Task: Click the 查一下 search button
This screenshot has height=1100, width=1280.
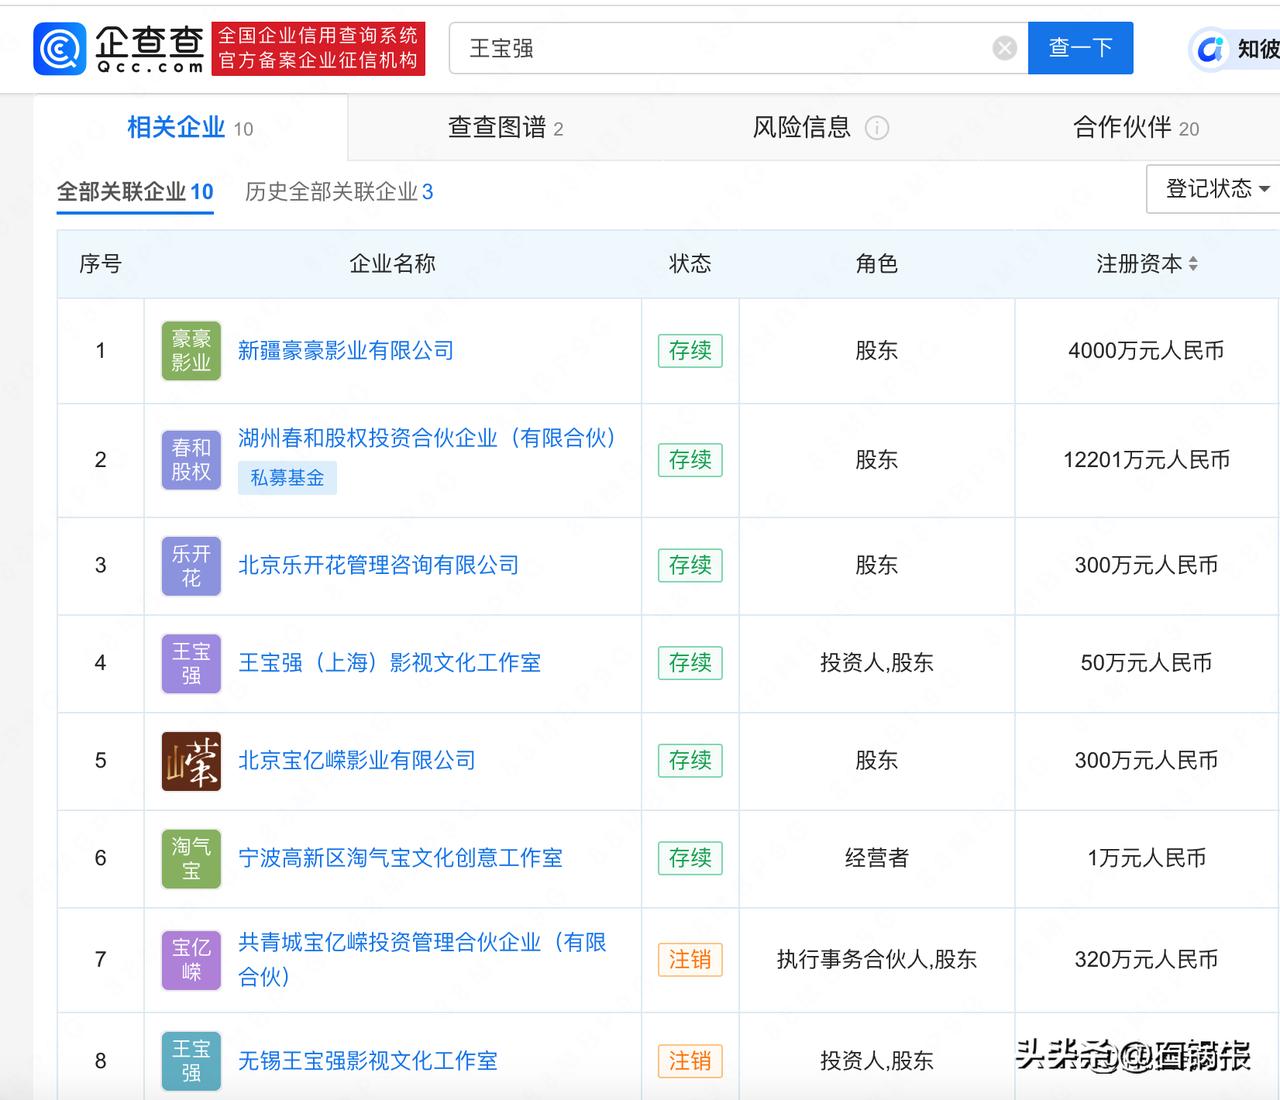Action: pos(1081,48)
